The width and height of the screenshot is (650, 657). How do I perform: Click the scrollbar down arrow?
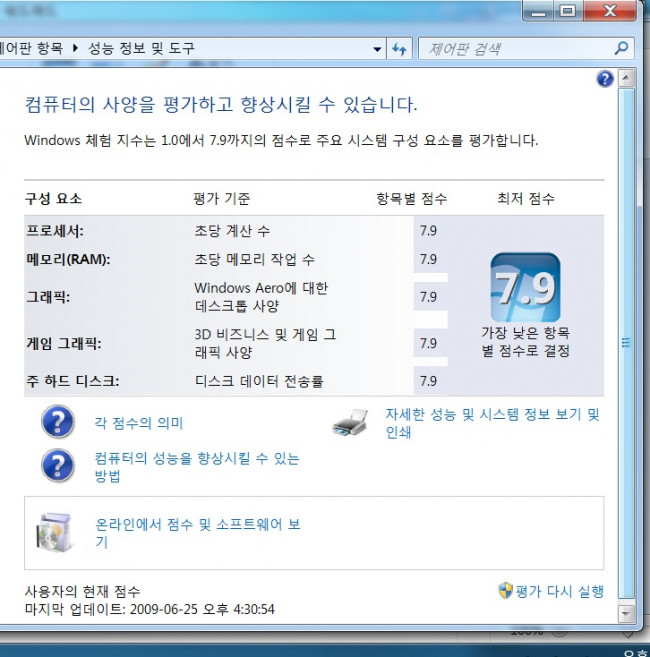626,613
